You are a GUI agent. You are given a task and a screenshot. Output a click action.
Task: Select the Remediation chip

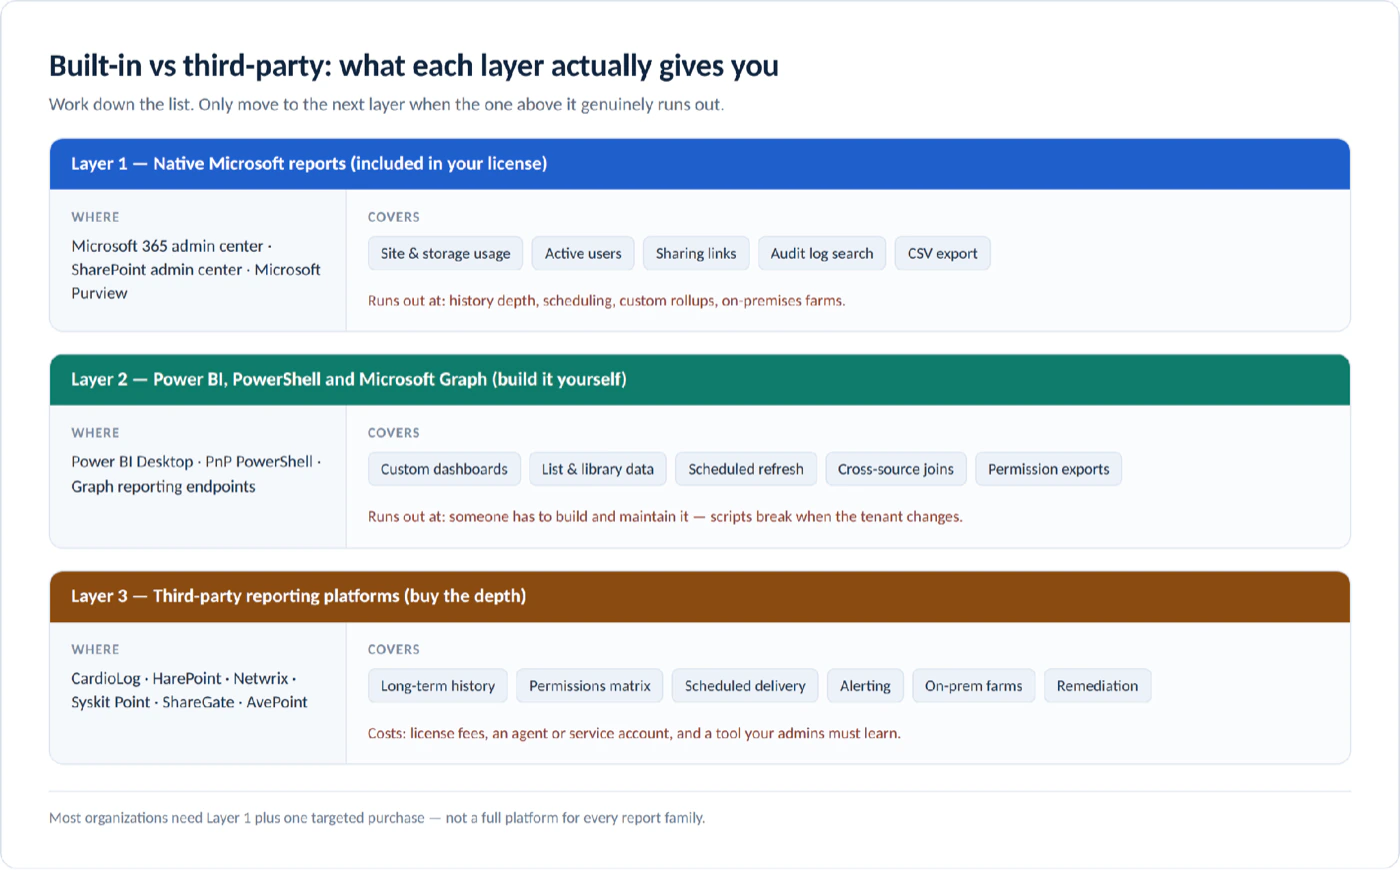pyautogui.click(x=1097, y=686)
